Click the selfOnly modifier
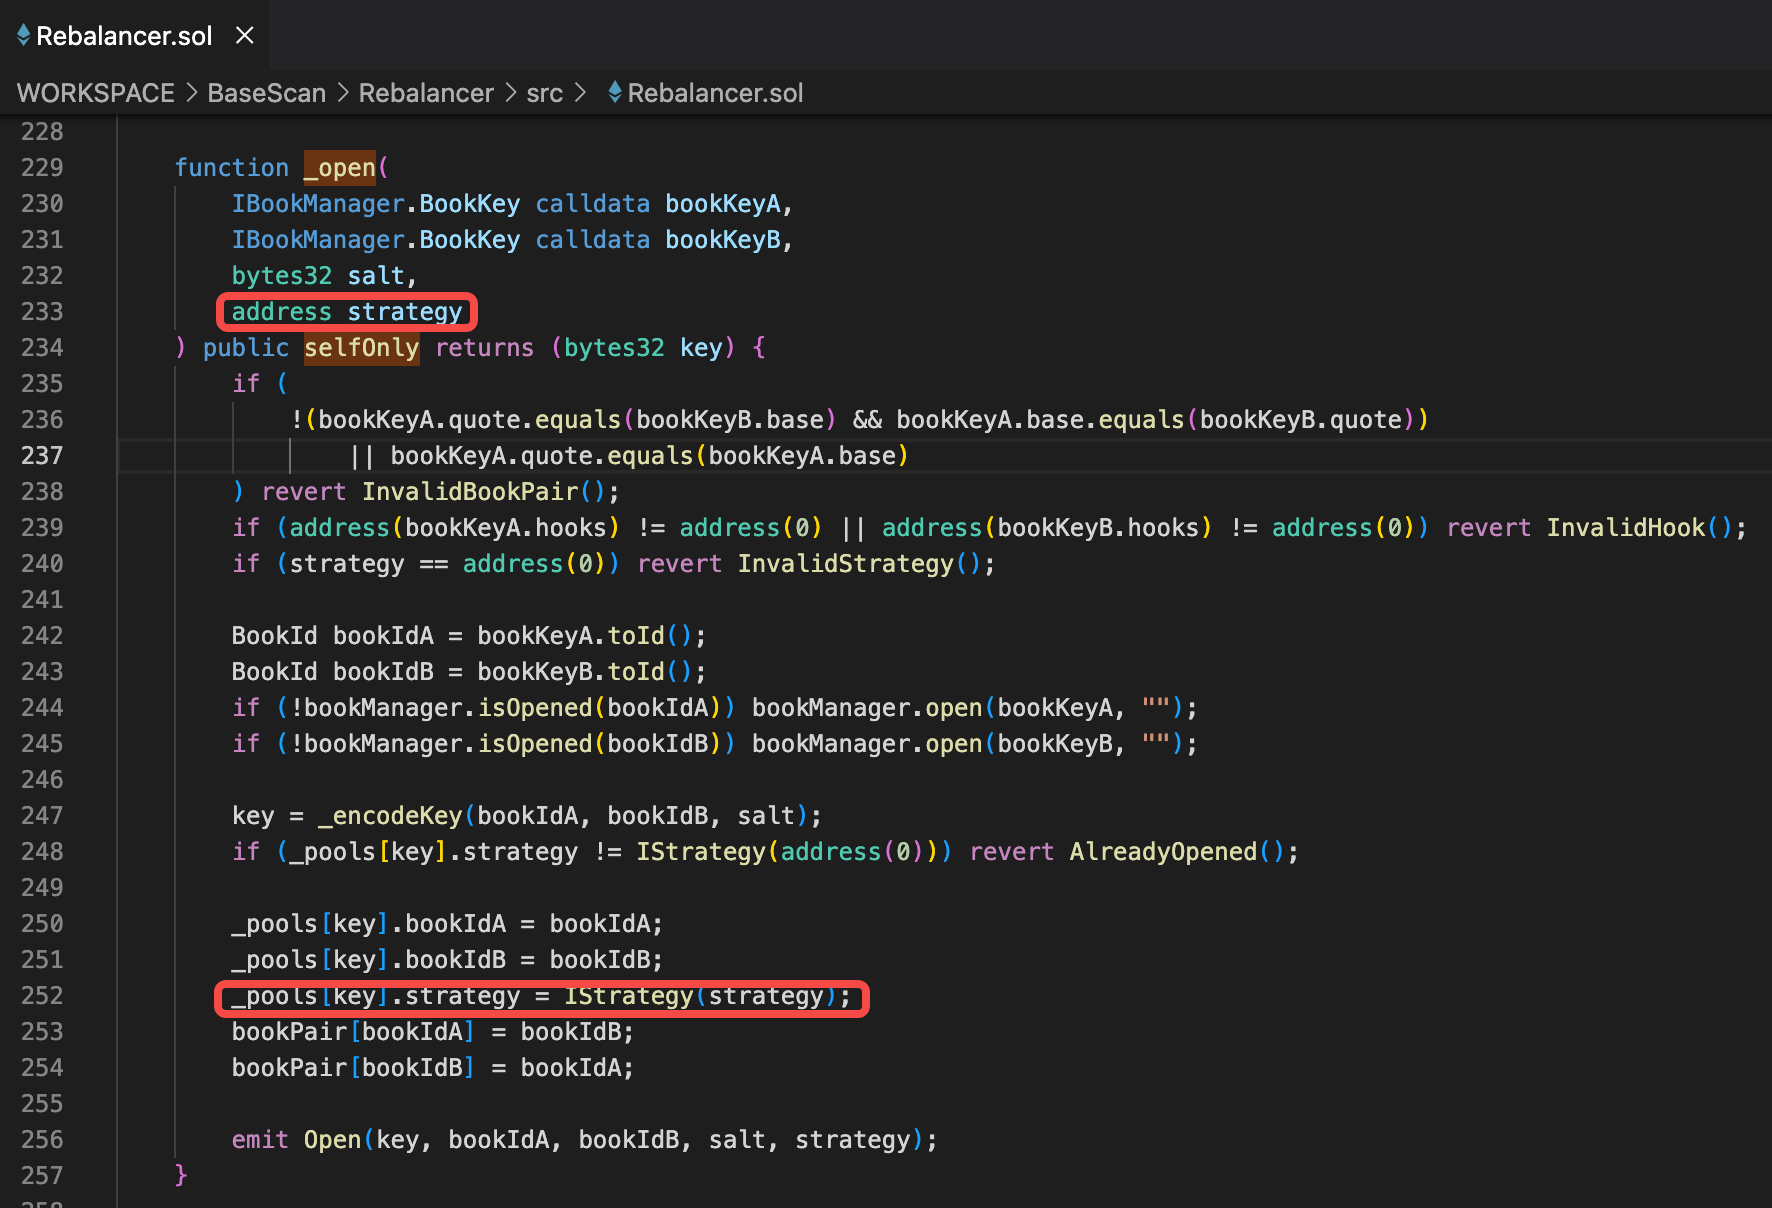The image size is (1772, 1208). 361,348
